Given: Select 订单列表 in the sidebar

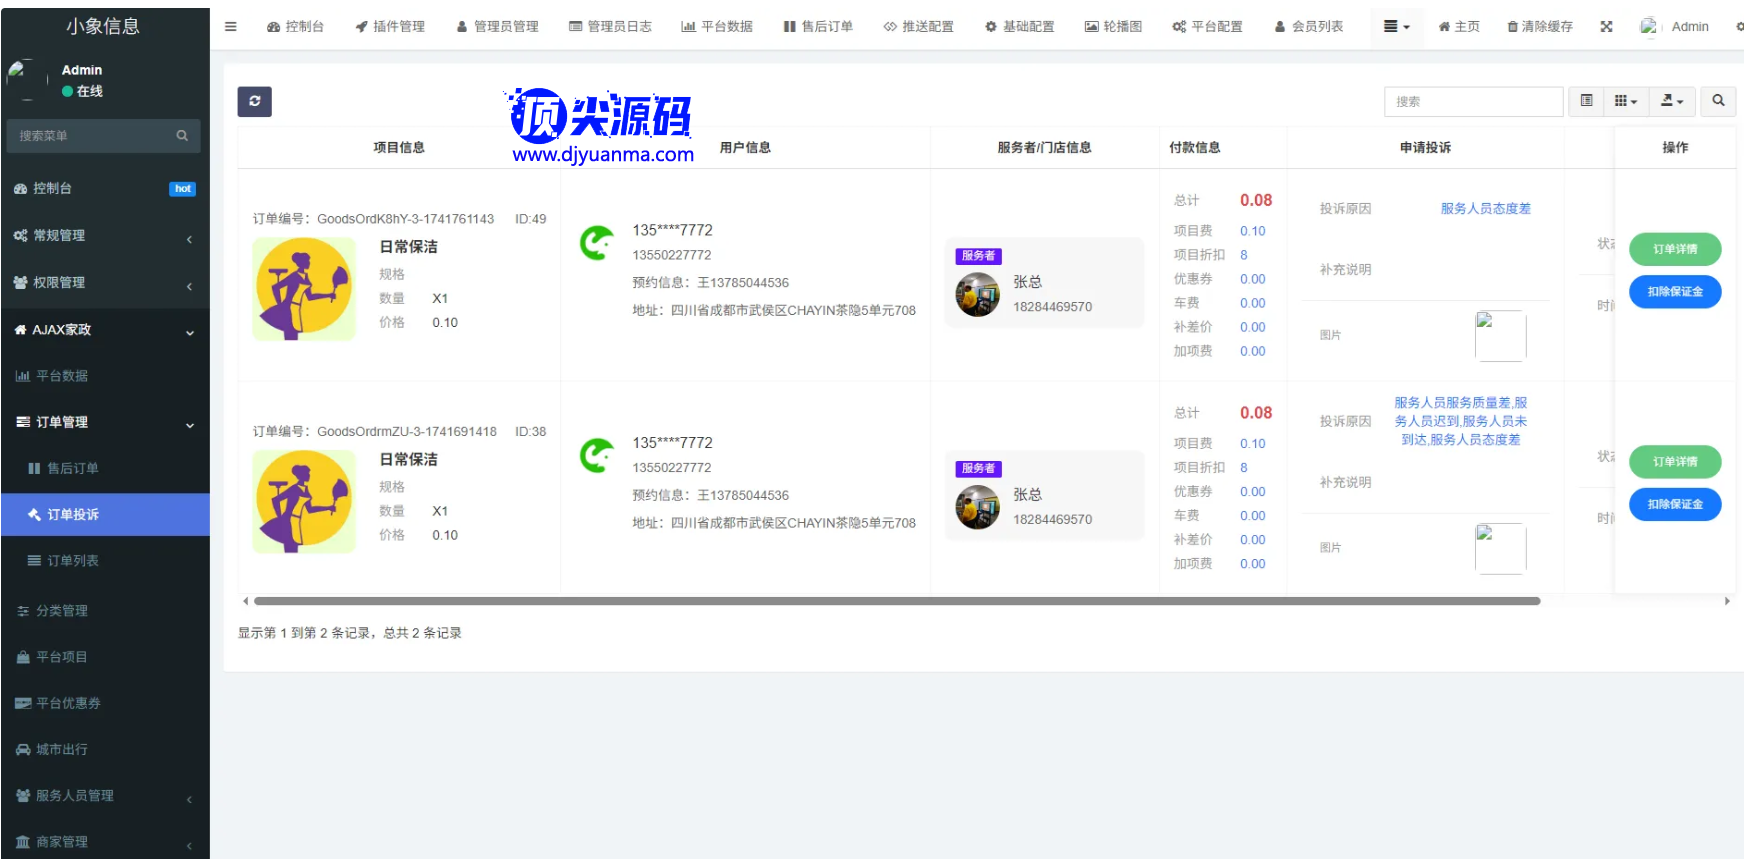Looking at the screenshot, I should click(72, 561).
